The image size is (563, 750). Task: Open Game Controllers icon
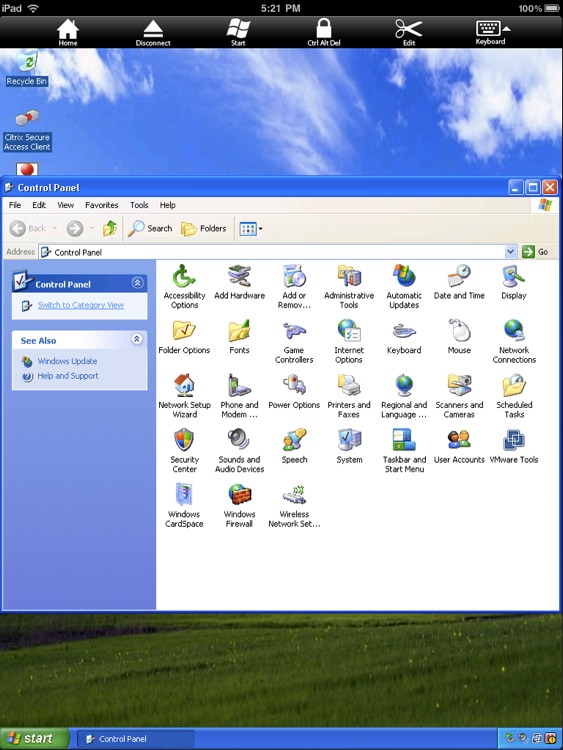pos(294,341)
